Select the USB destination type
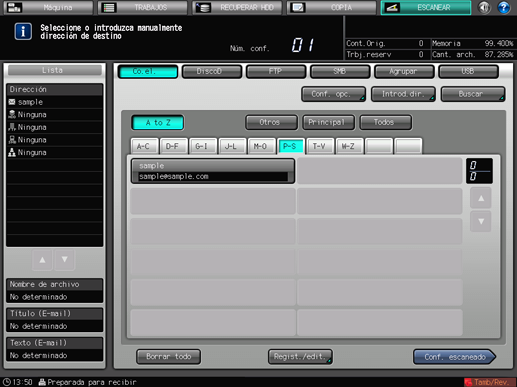 tap(468, 71)
